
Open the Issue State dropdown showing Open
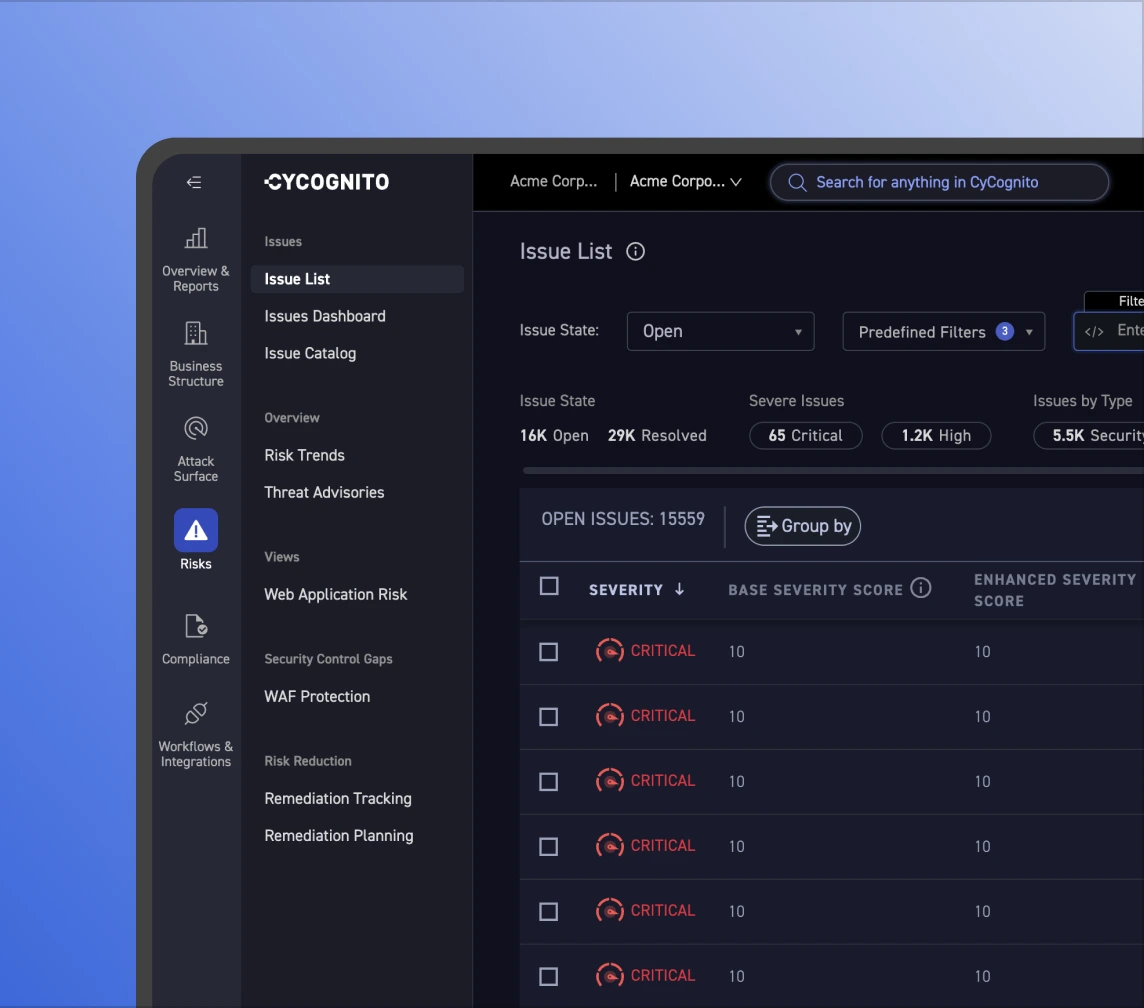(720, 331)
